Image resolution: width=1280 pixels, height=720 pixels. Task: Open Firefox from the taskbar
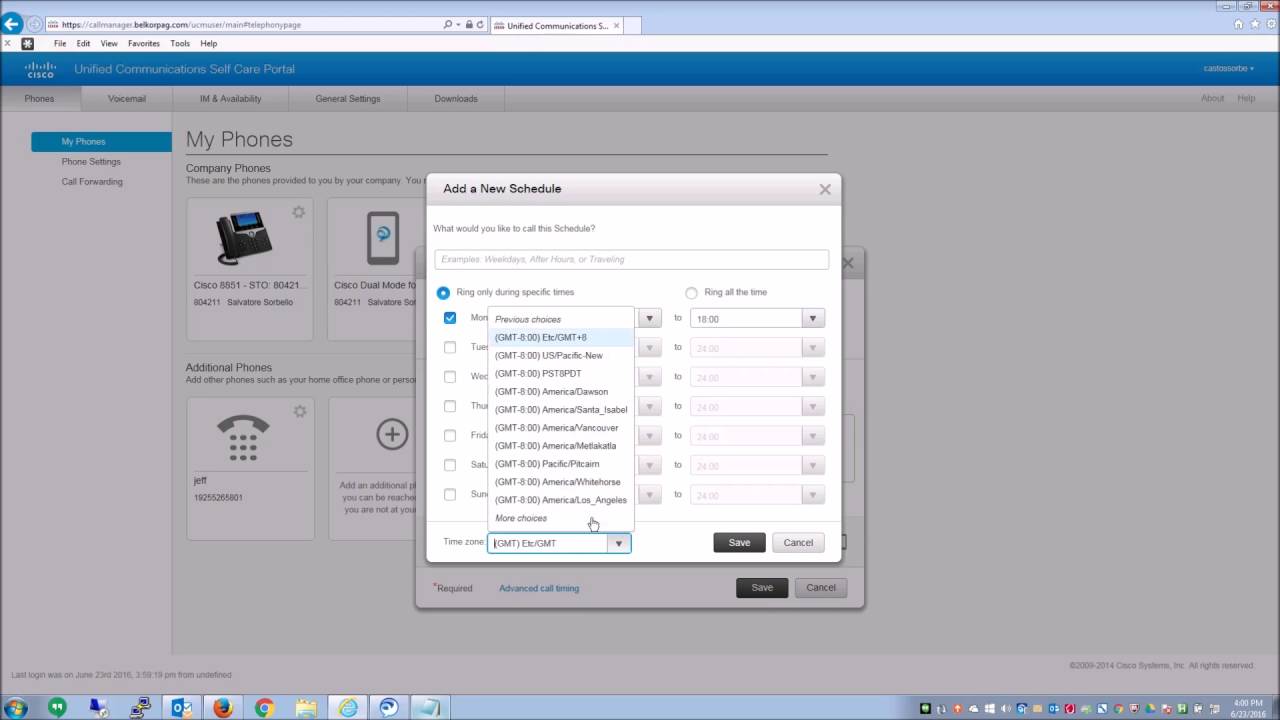click(x=222, y=708)
